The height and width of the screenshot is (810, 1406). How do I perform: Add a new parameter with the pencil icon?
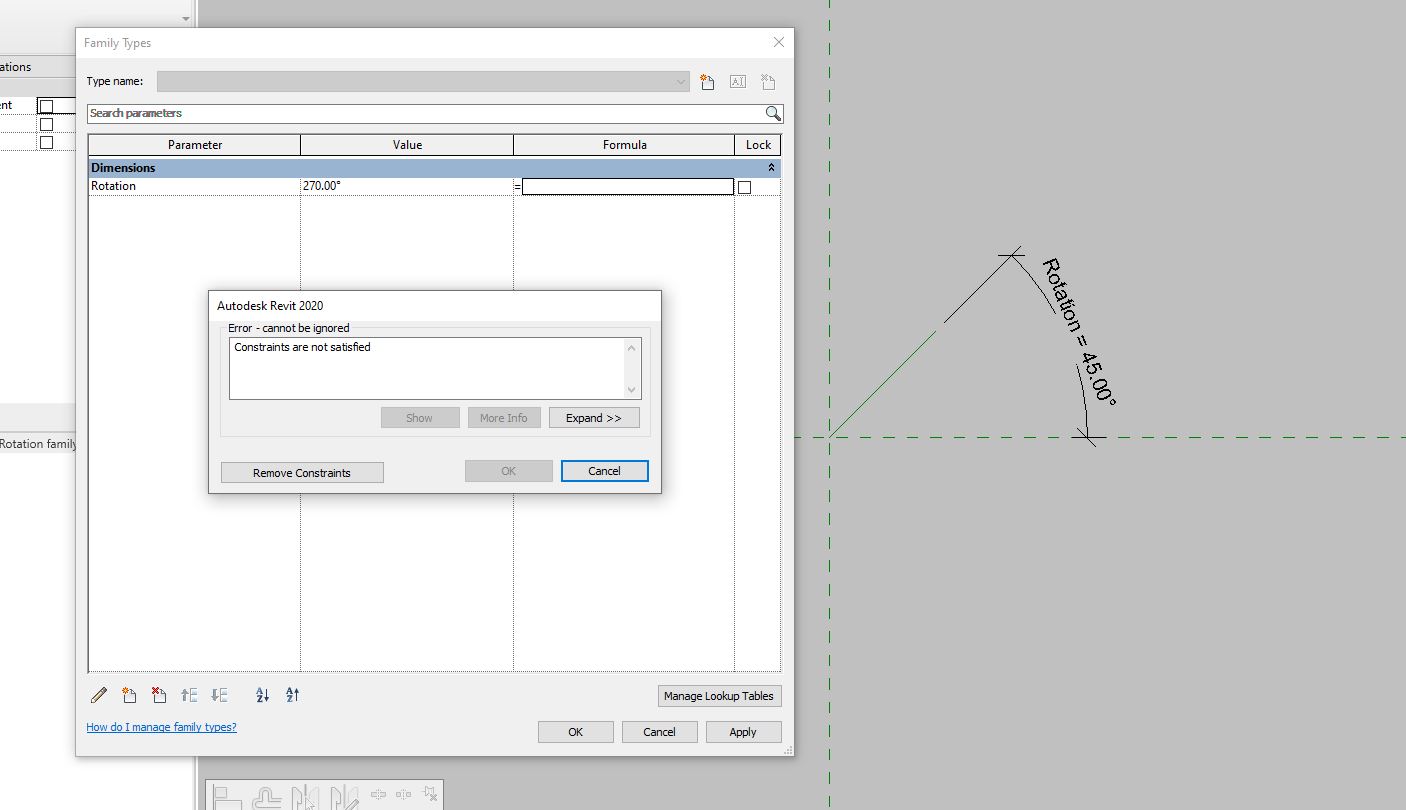click(98, 694)
